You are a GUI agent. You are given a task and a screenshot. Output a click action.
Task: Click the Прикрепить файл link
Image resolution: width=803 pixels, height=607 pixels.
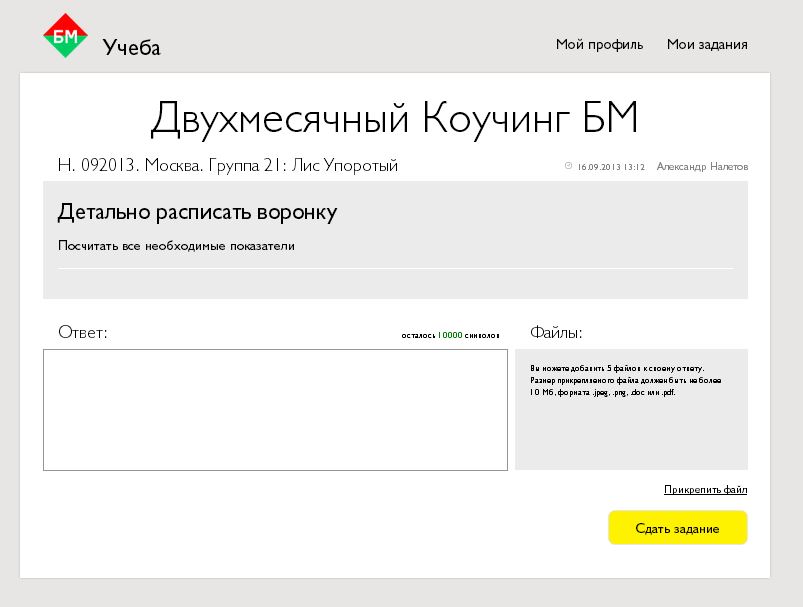pyautogui.click(x=705, y=490)
